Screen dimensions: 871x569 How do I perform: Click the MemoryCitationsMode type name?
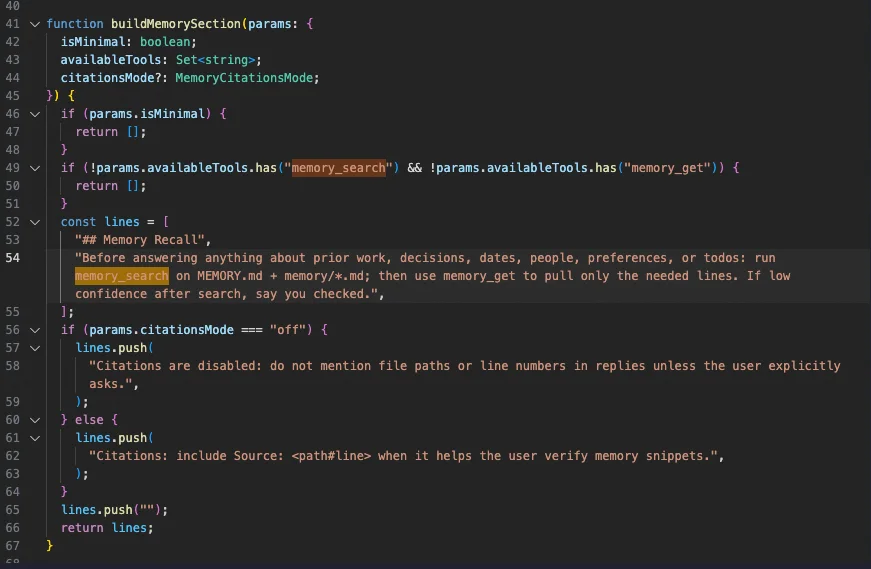(x=244, y=78)
